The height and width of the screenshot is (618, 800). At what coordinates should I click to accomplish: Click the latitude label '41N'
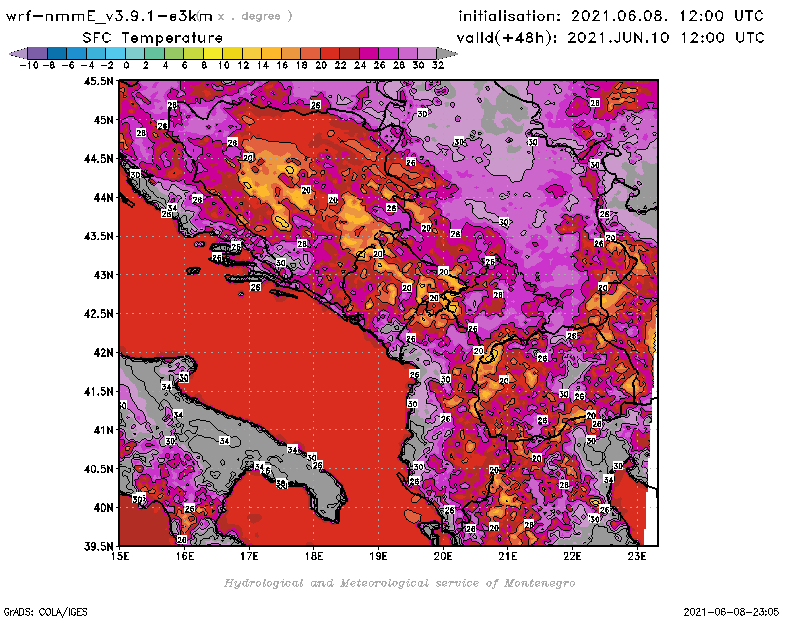(103, 430)
